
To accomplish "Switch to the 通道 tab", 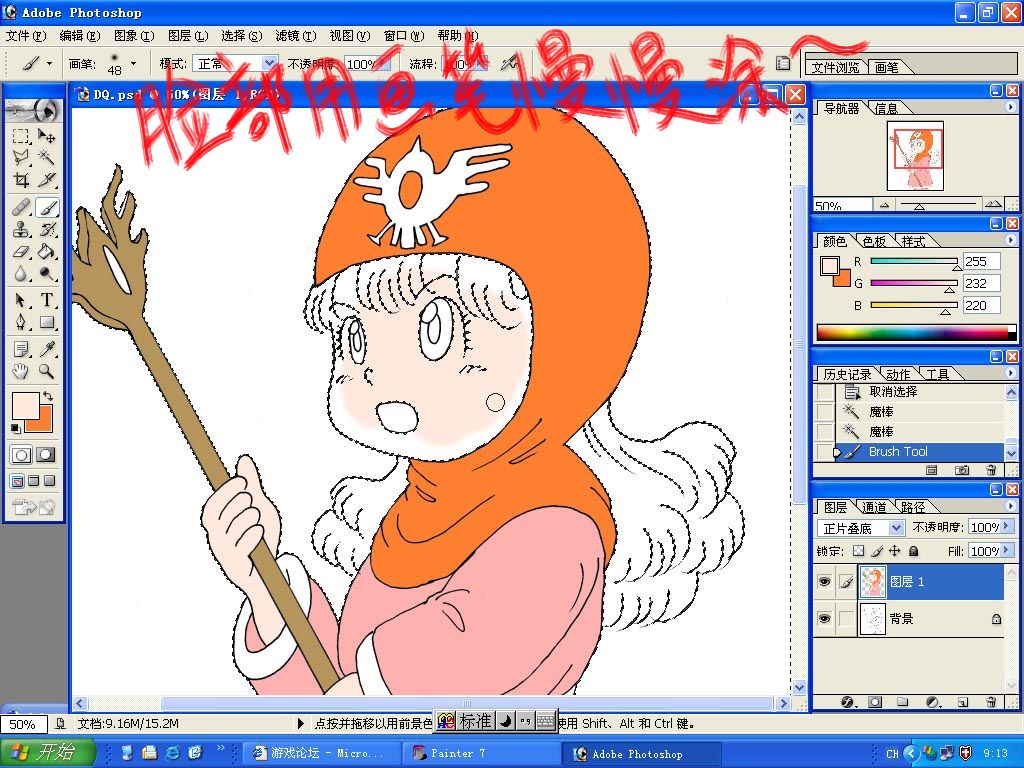I will tap(873, 507).
